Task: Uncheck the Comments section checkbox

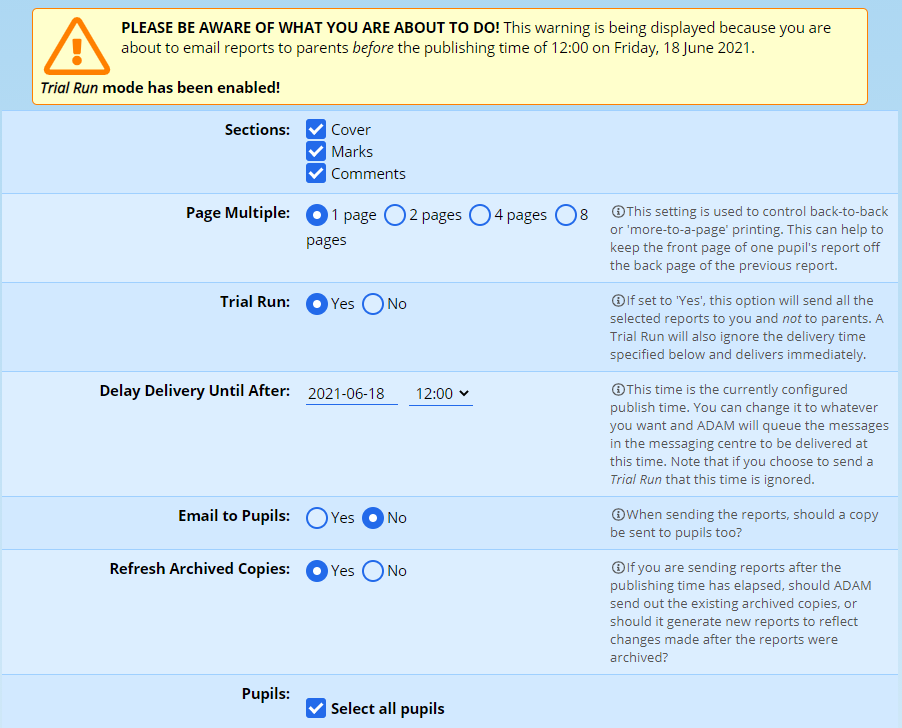Action: tap(316, 173)
